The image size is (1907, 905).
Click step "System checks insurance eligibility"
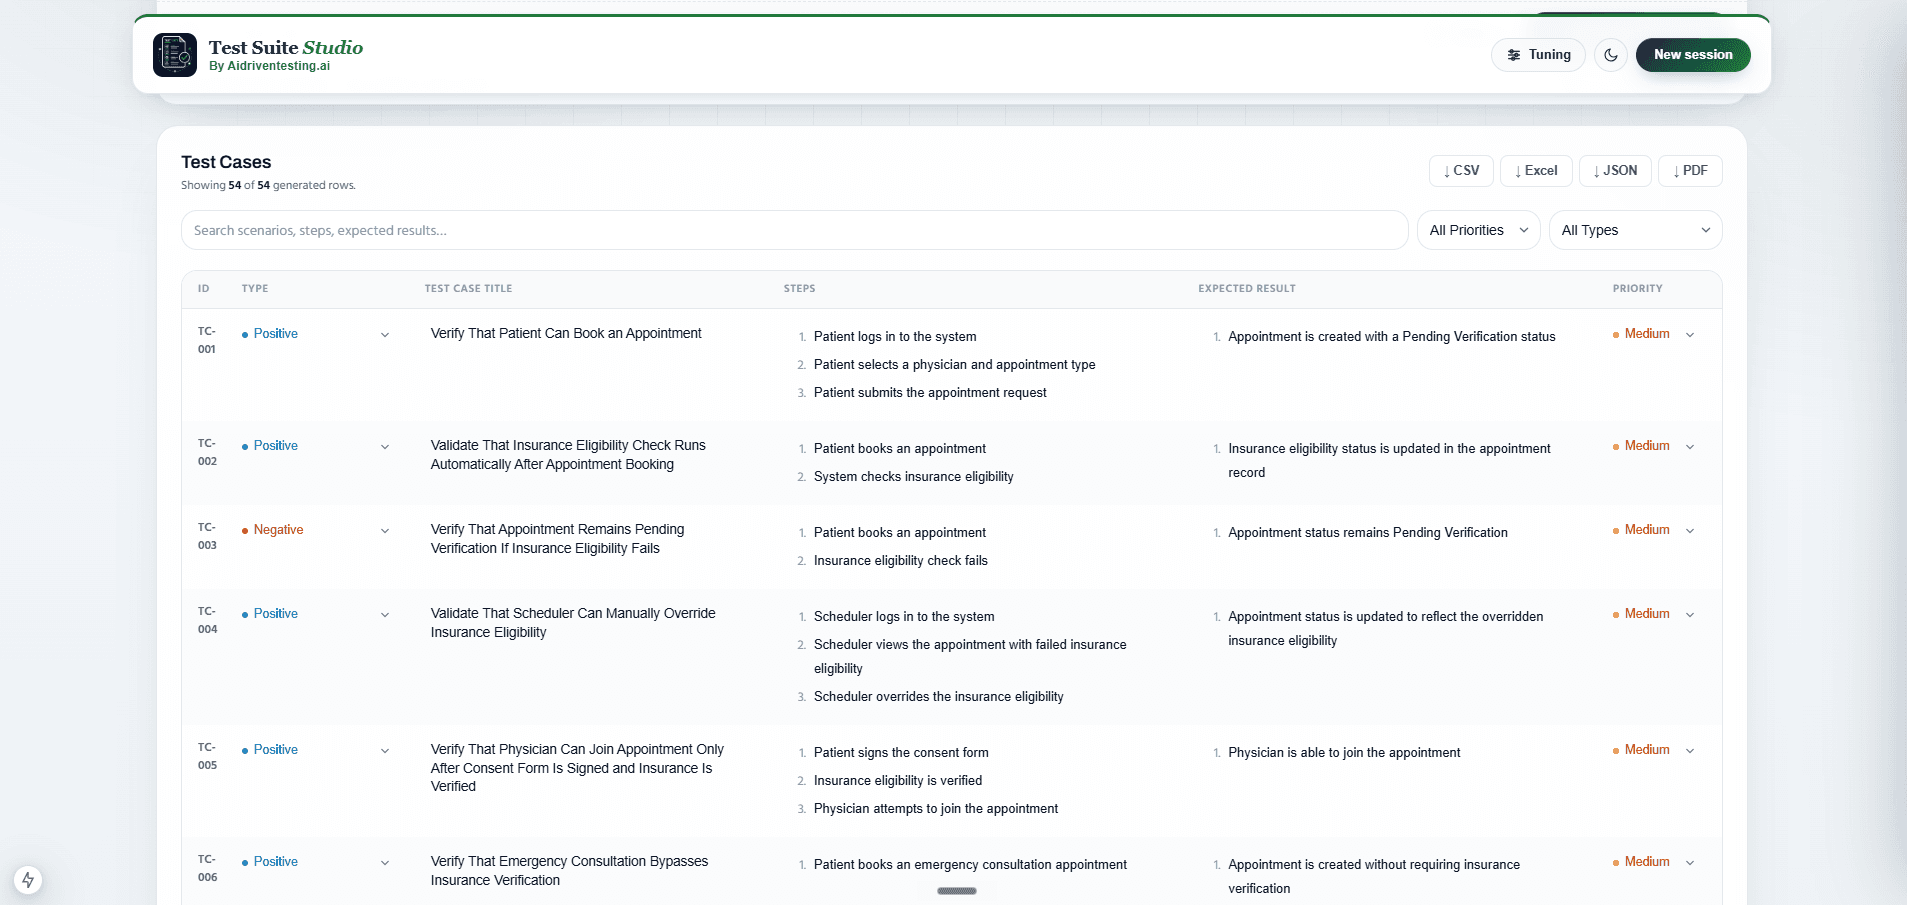pos(913,477)
